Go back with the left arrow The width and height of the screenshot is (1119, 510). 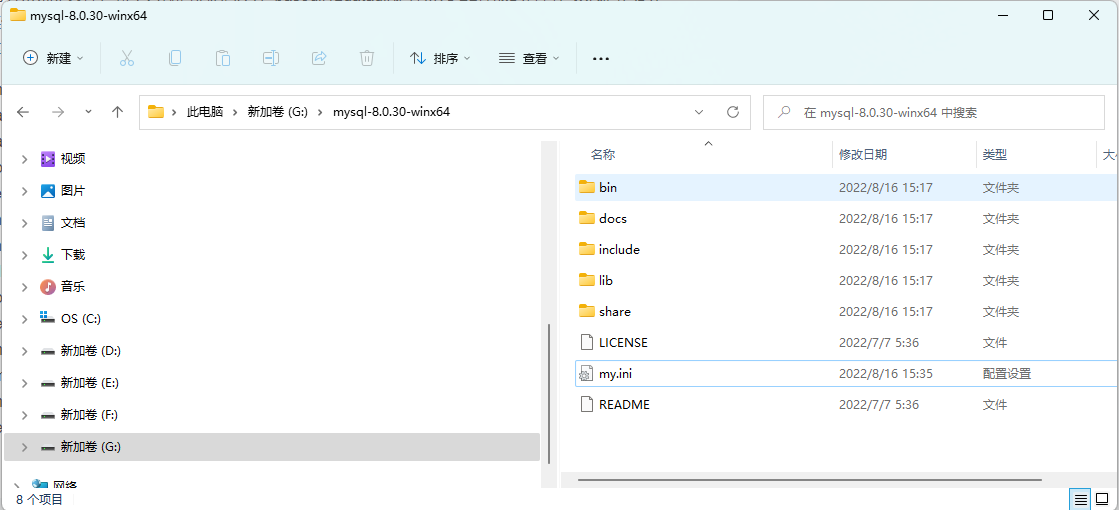point(23,112)
